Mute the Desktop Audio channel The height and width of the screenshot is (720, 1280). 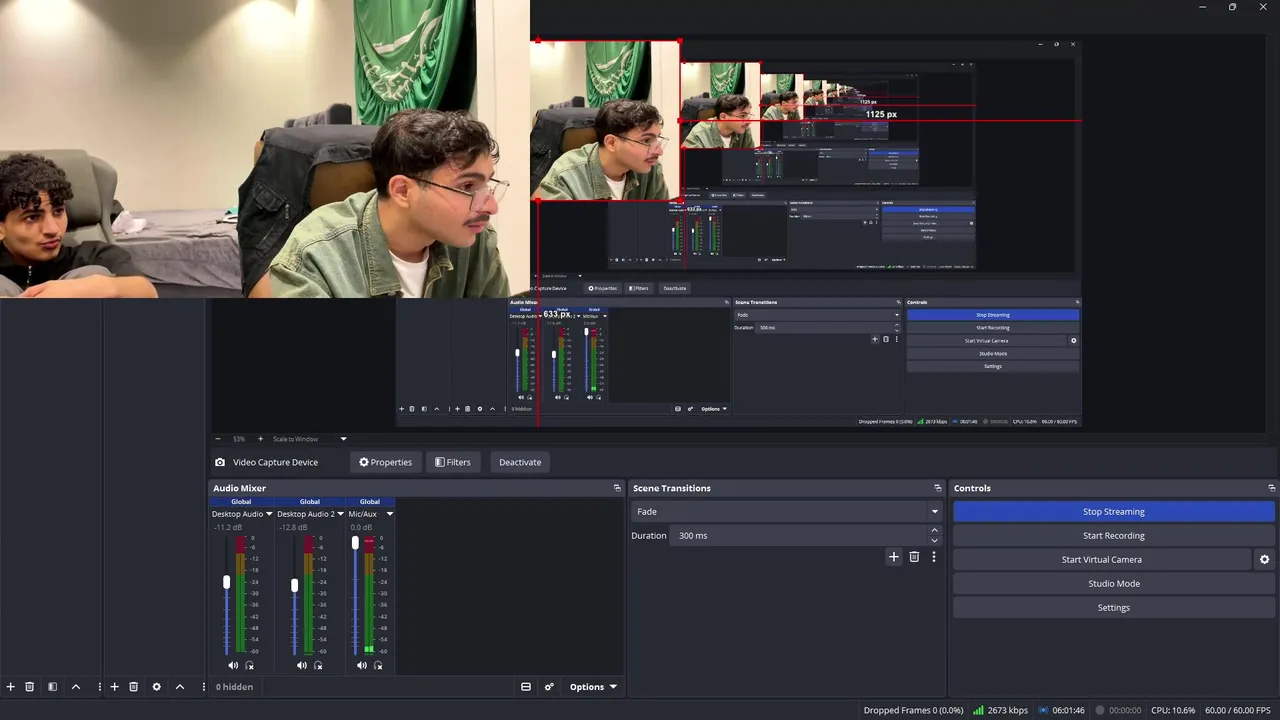tap(233, 666)
